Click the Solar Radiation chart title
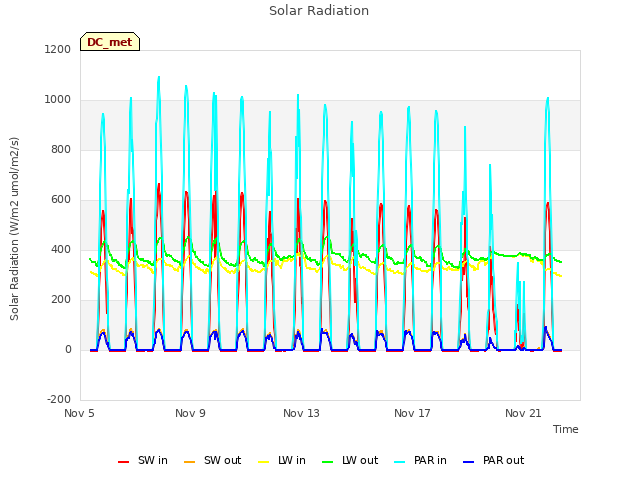640x480 pixels. [319, 11]
